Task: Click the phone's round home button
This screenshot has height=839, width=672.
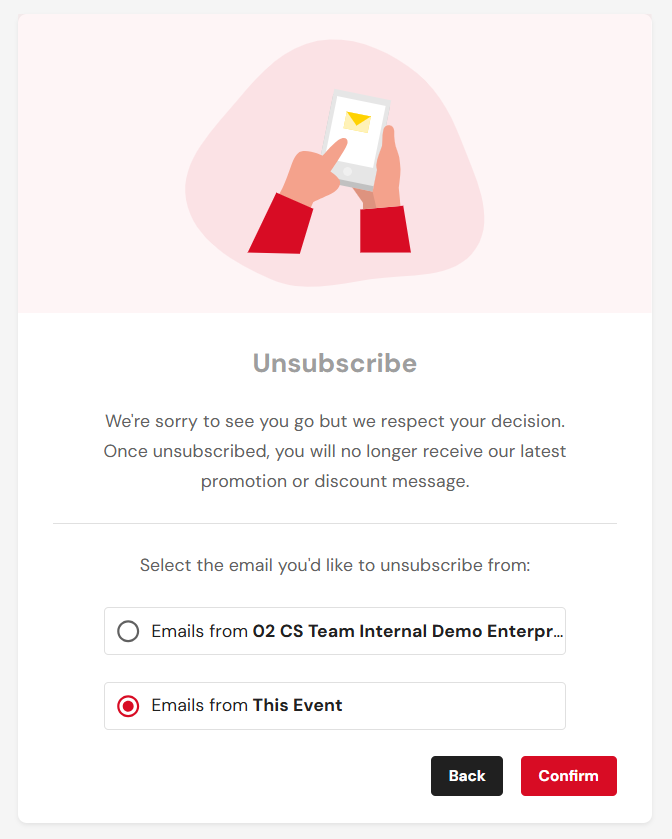Action: click(348, 171)
